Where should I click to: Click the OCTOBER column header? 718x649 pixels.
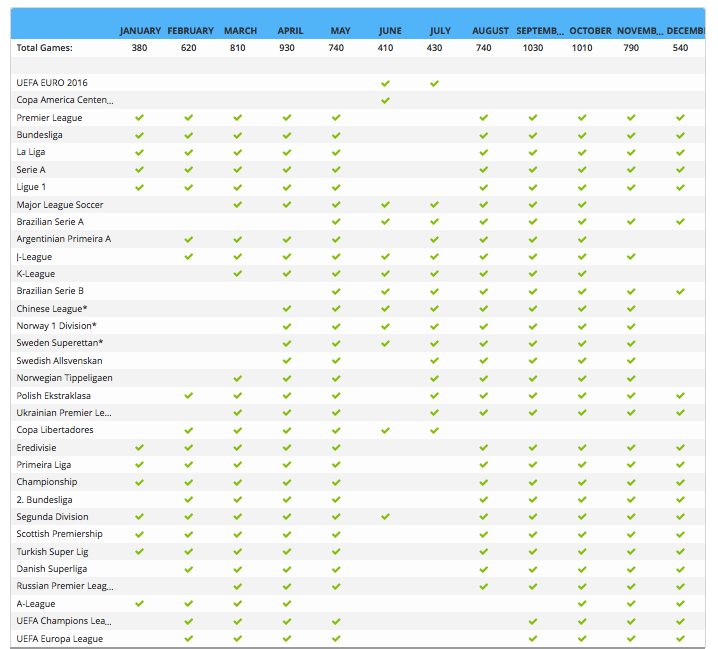point(590,31)
